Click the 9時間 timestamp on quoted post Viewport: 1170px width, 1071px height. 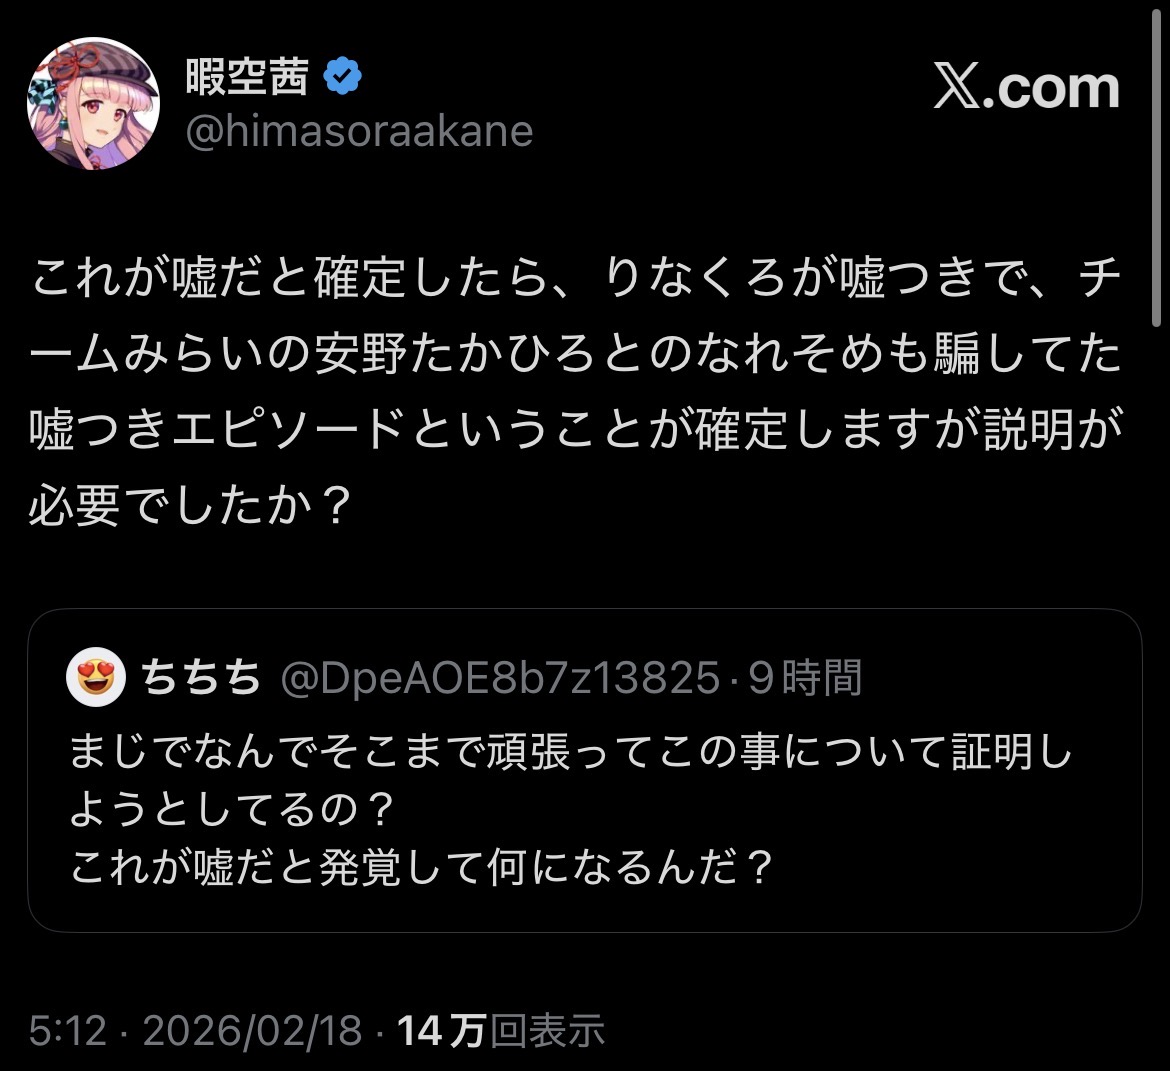click(805, 678)
